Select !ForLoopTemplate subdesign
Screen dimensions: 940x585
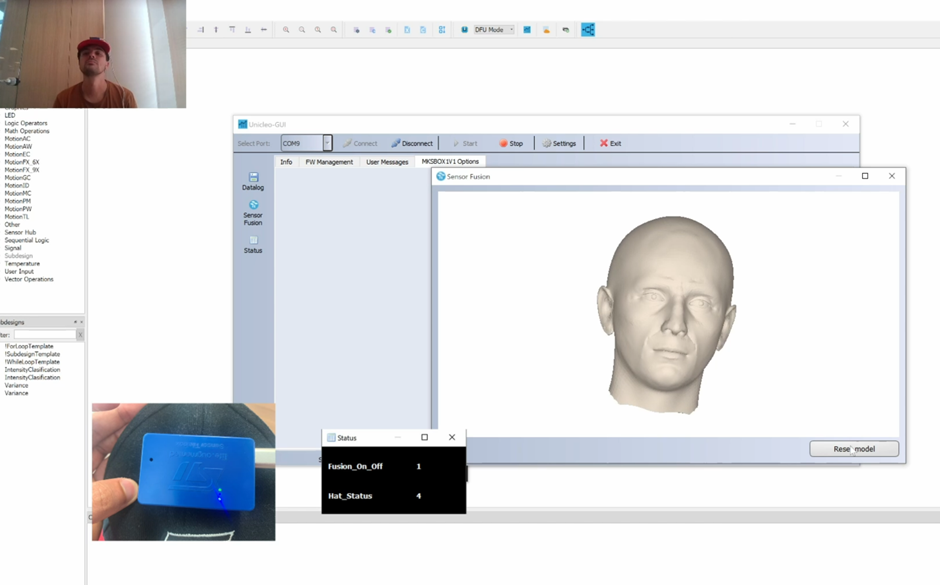[x=29, y=346]
